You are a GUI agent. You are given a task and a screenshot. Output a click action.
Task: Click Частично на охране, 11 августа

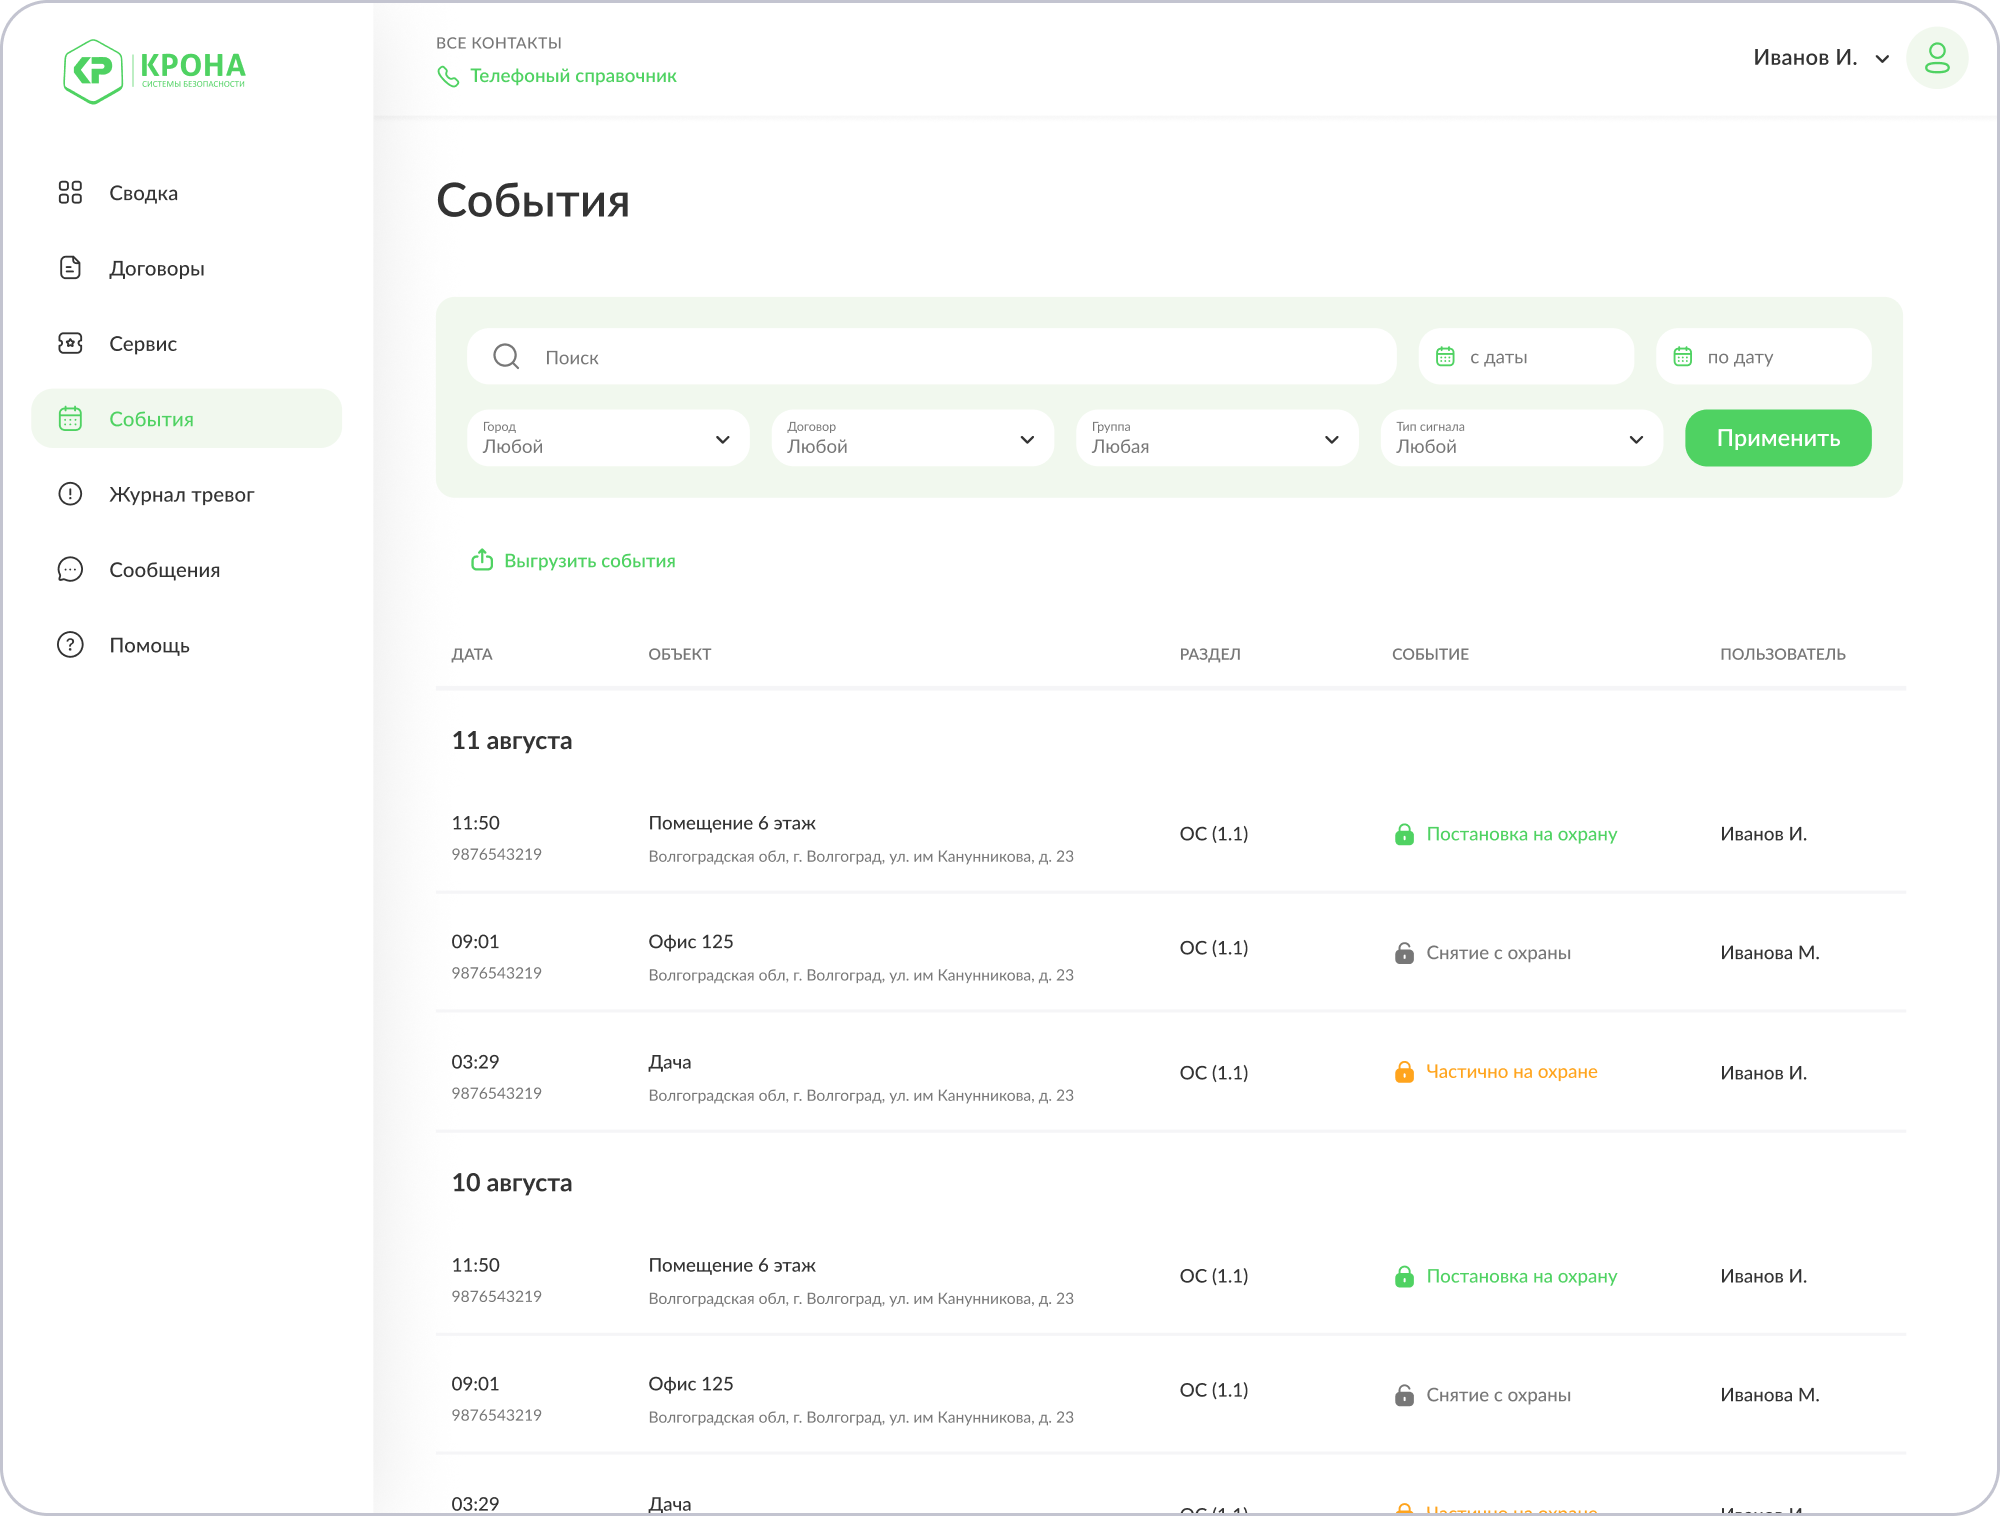pyautogui.click(x=1511, y=1072)
